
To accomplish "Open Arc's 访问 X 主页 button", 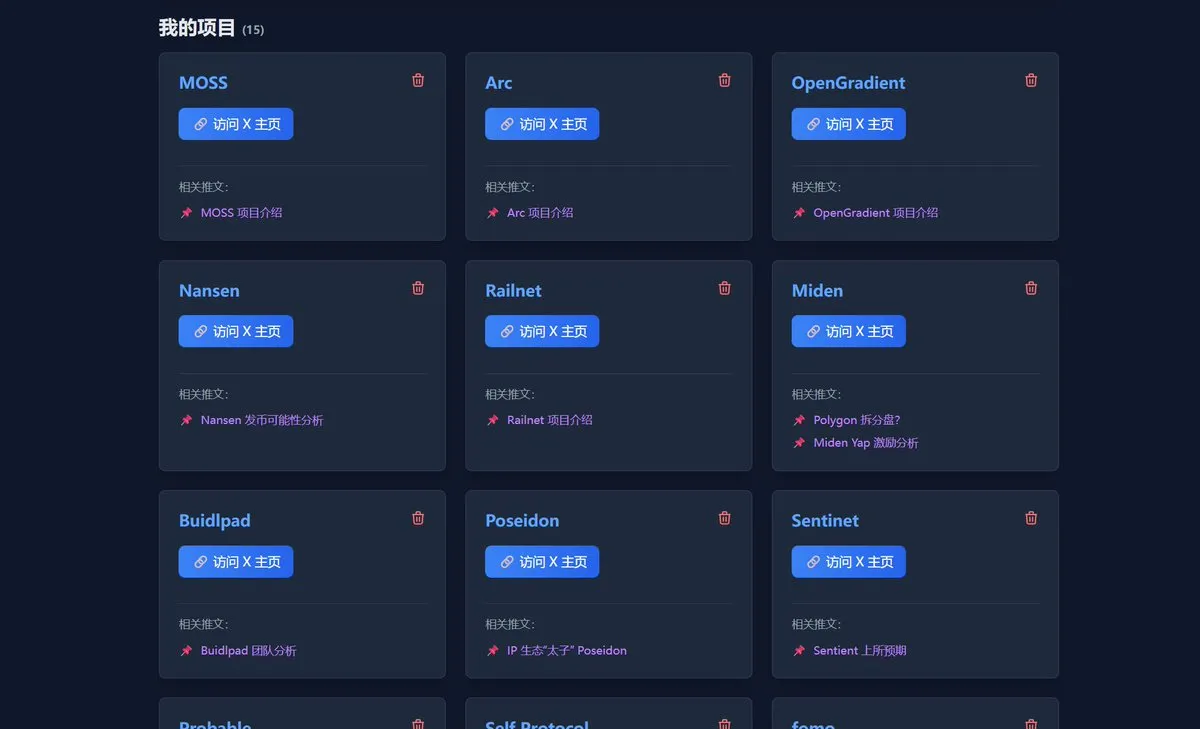I will point(542,124).
